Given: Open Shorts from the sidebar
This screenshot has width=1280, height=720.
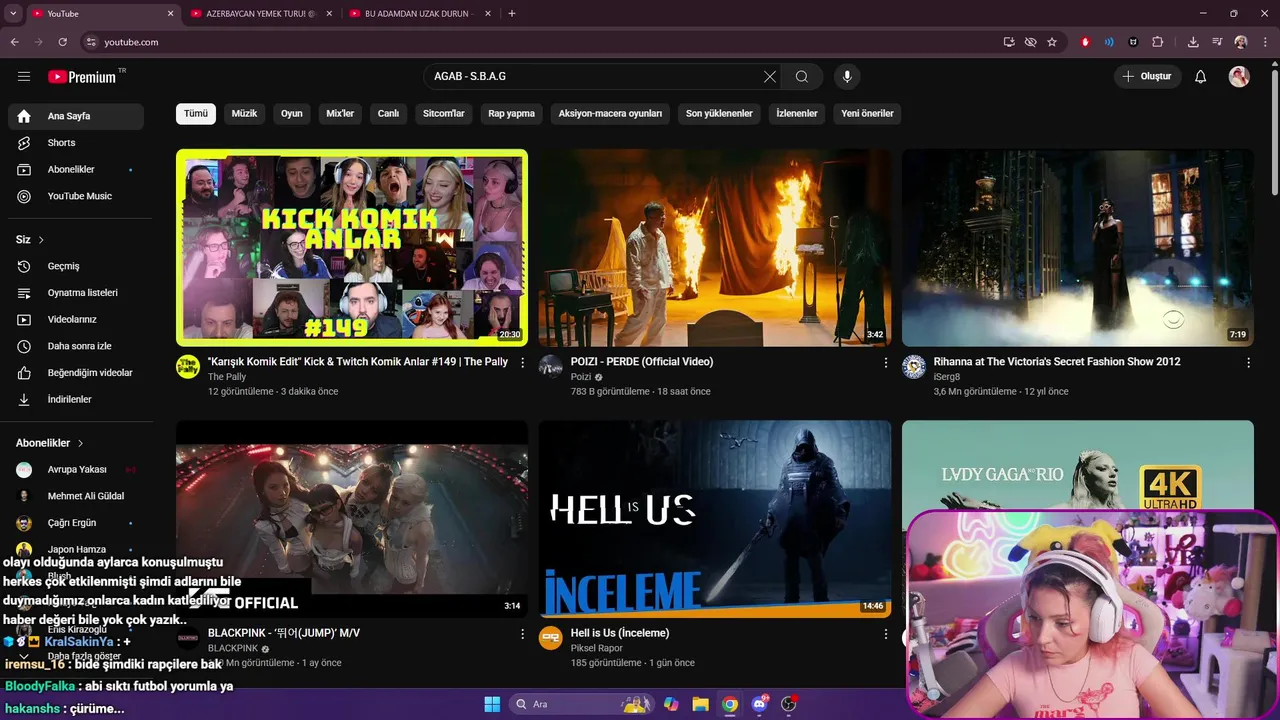Looking at the screenshot, I should [x=76, y=143].
